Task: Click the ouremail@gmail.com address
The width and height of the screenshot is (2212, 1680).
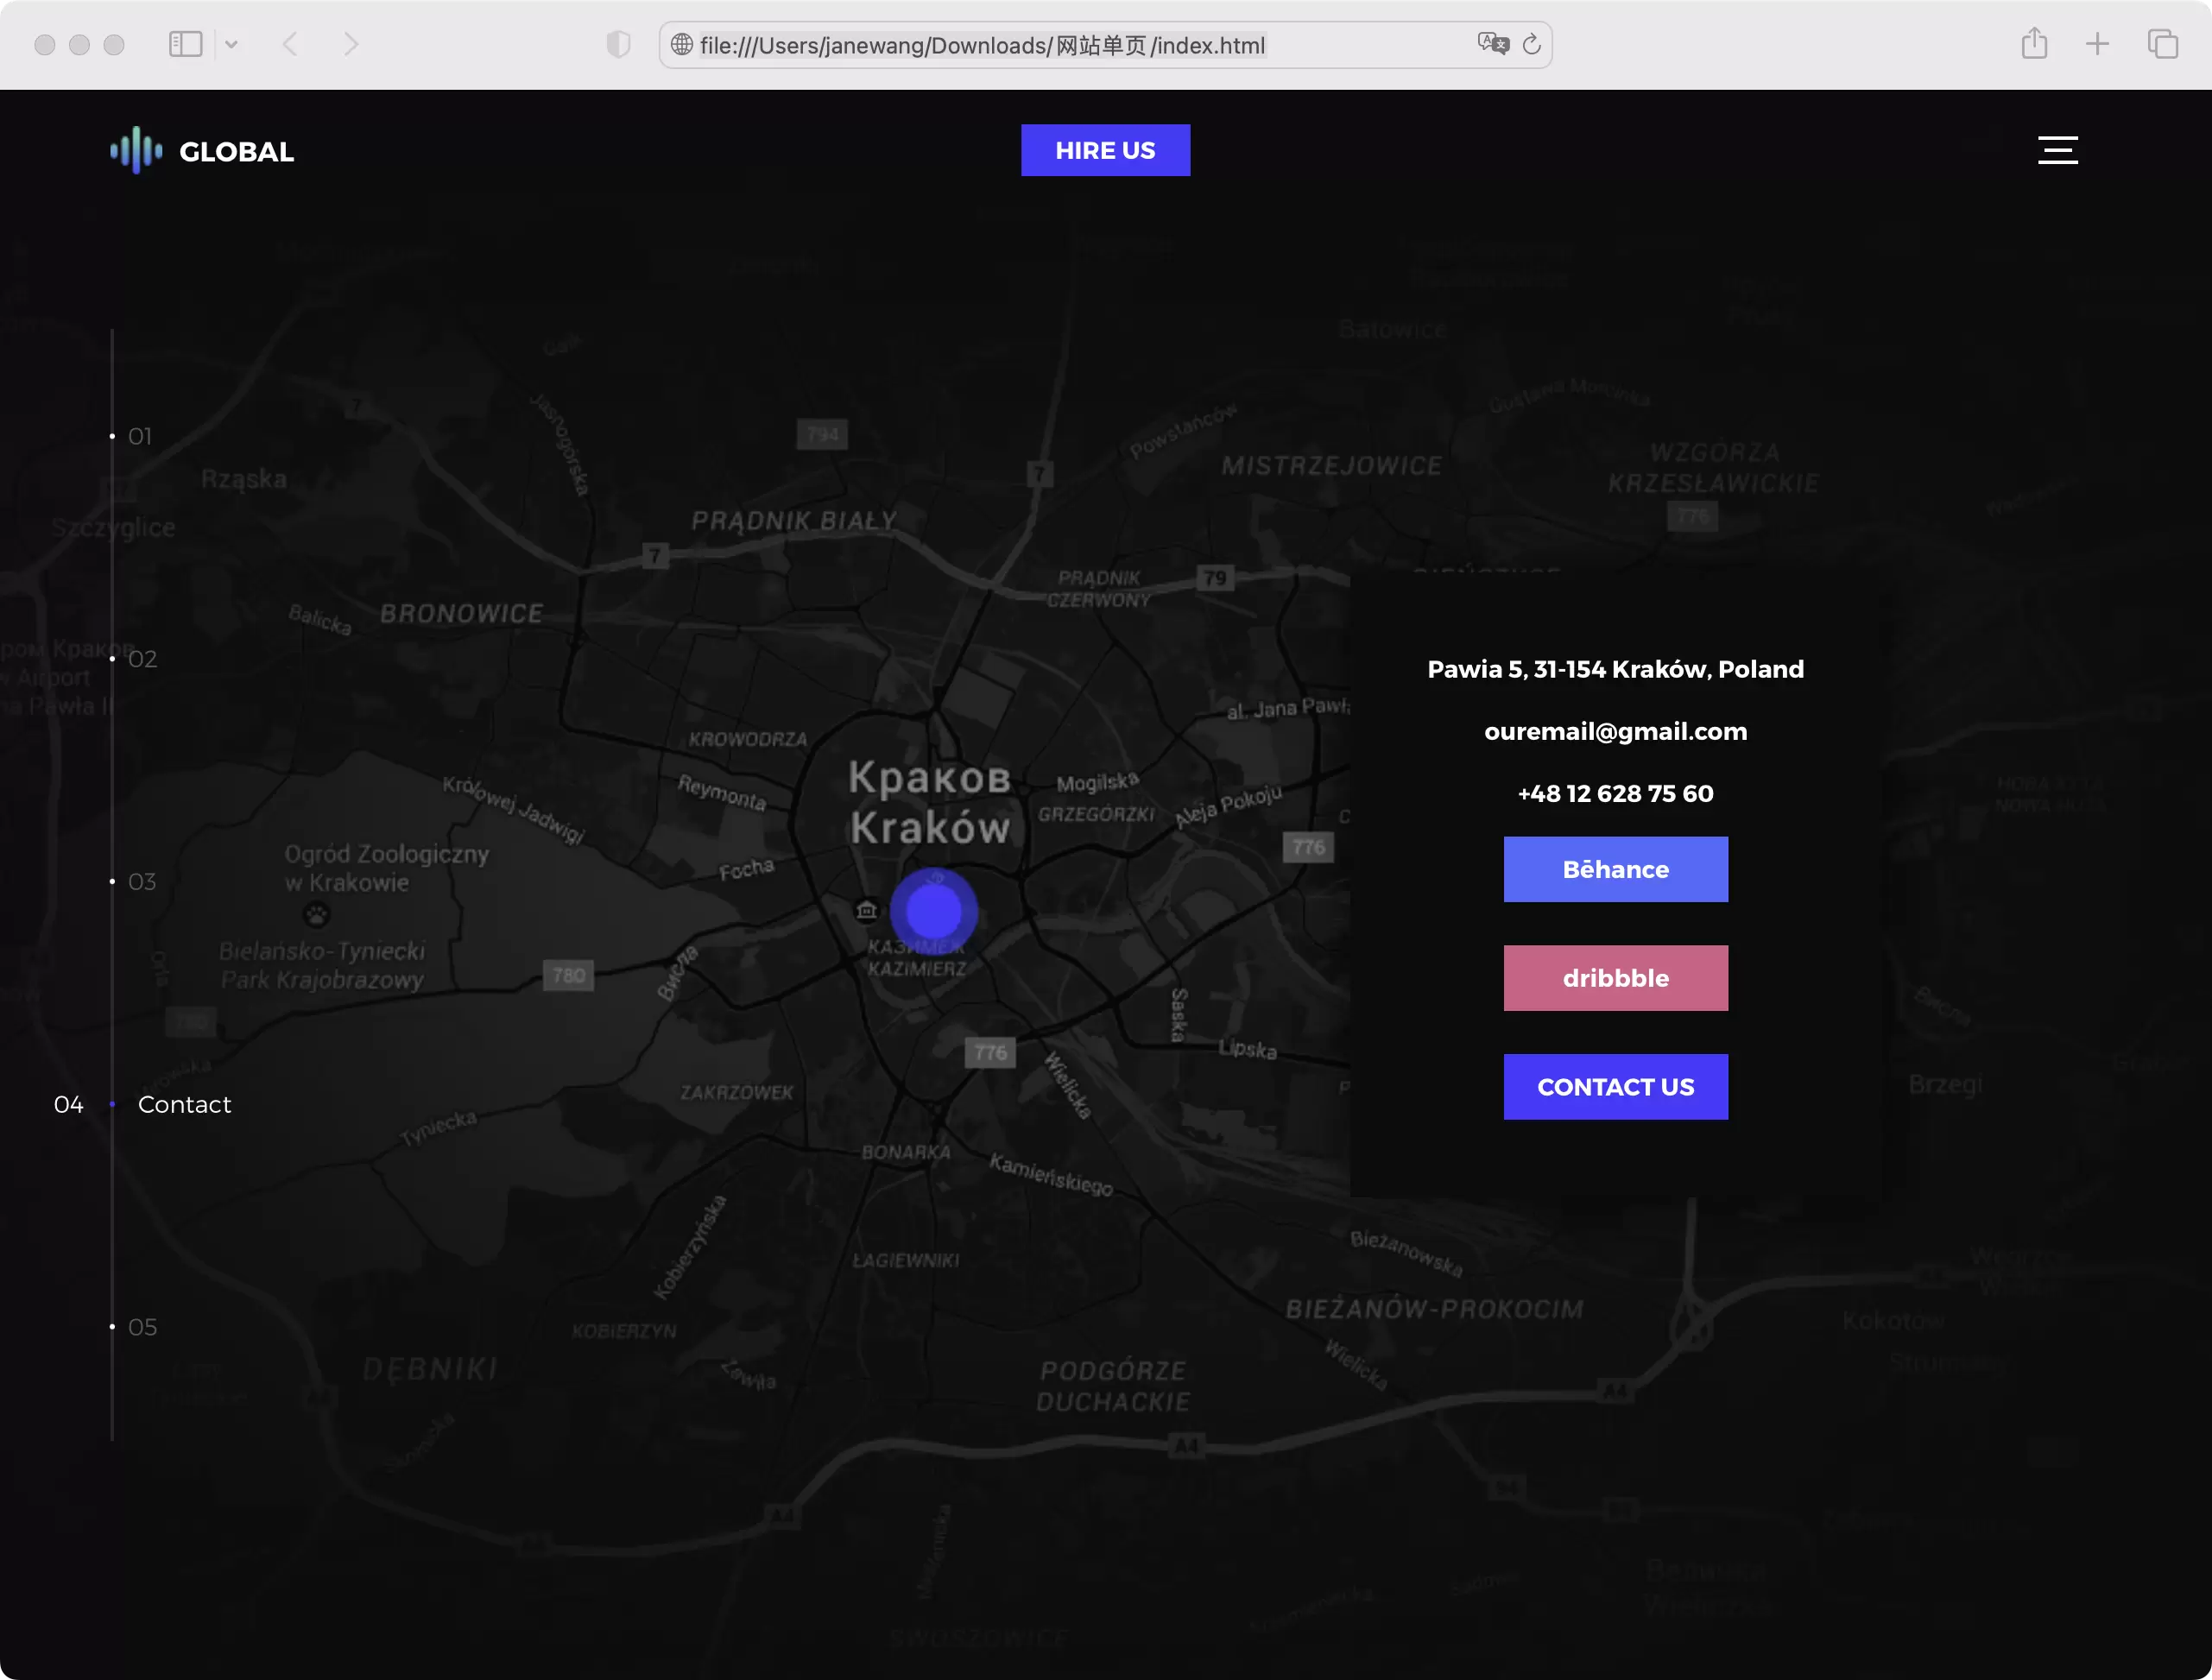Action: [x=1615, y=731]
